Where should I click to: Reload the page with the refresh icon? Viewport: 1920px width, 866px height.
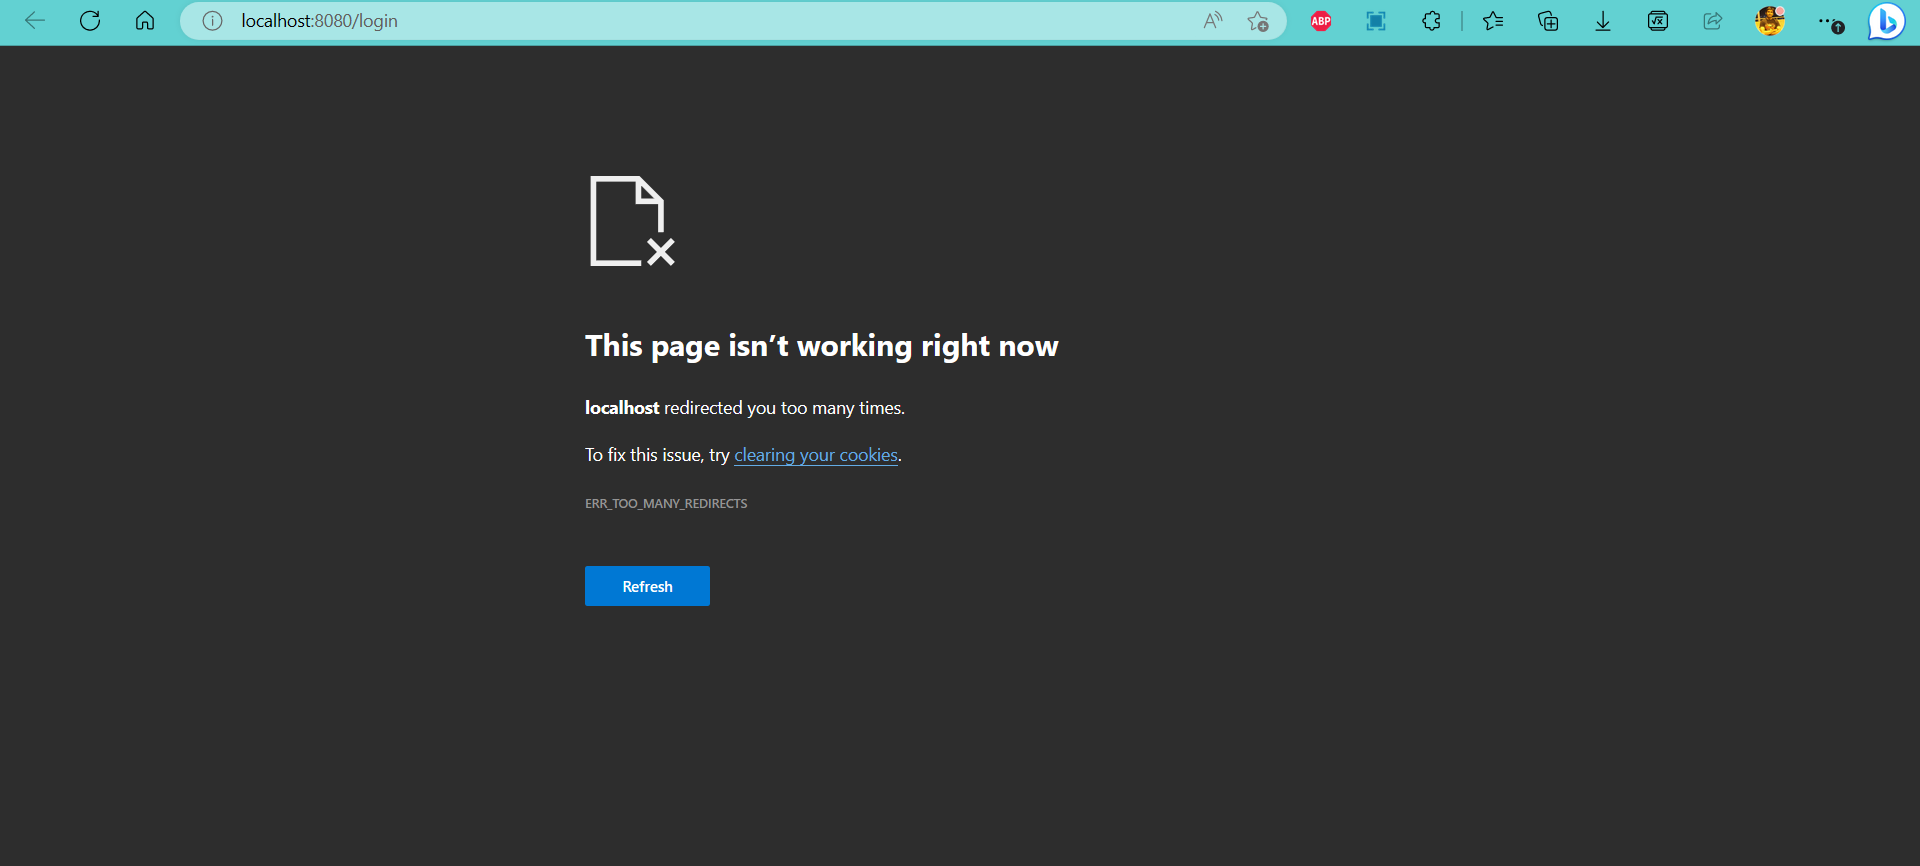pos(90,21)
